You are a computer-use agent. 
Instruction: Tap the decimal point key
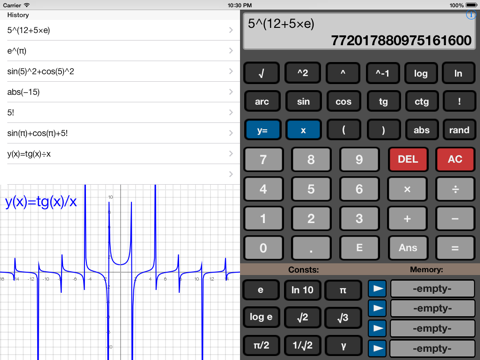tap(311, 248)
